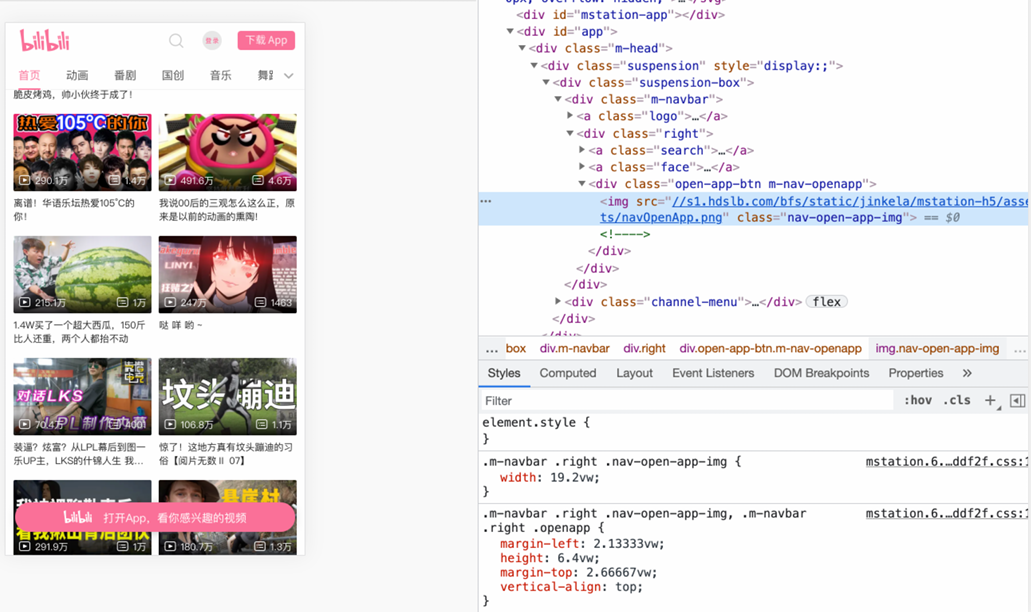The height and width of the screenshot is (612, 1031).
Task: Add a new style rule with plus icon
Action: [x=990, y=400]
